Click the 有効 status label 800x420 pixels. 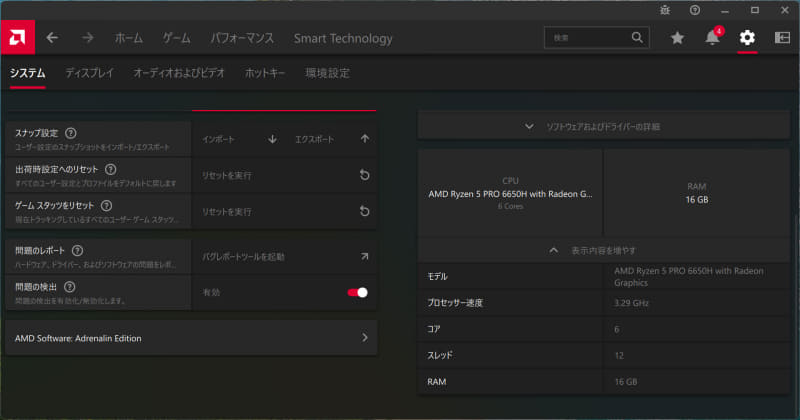click(211, 292)
